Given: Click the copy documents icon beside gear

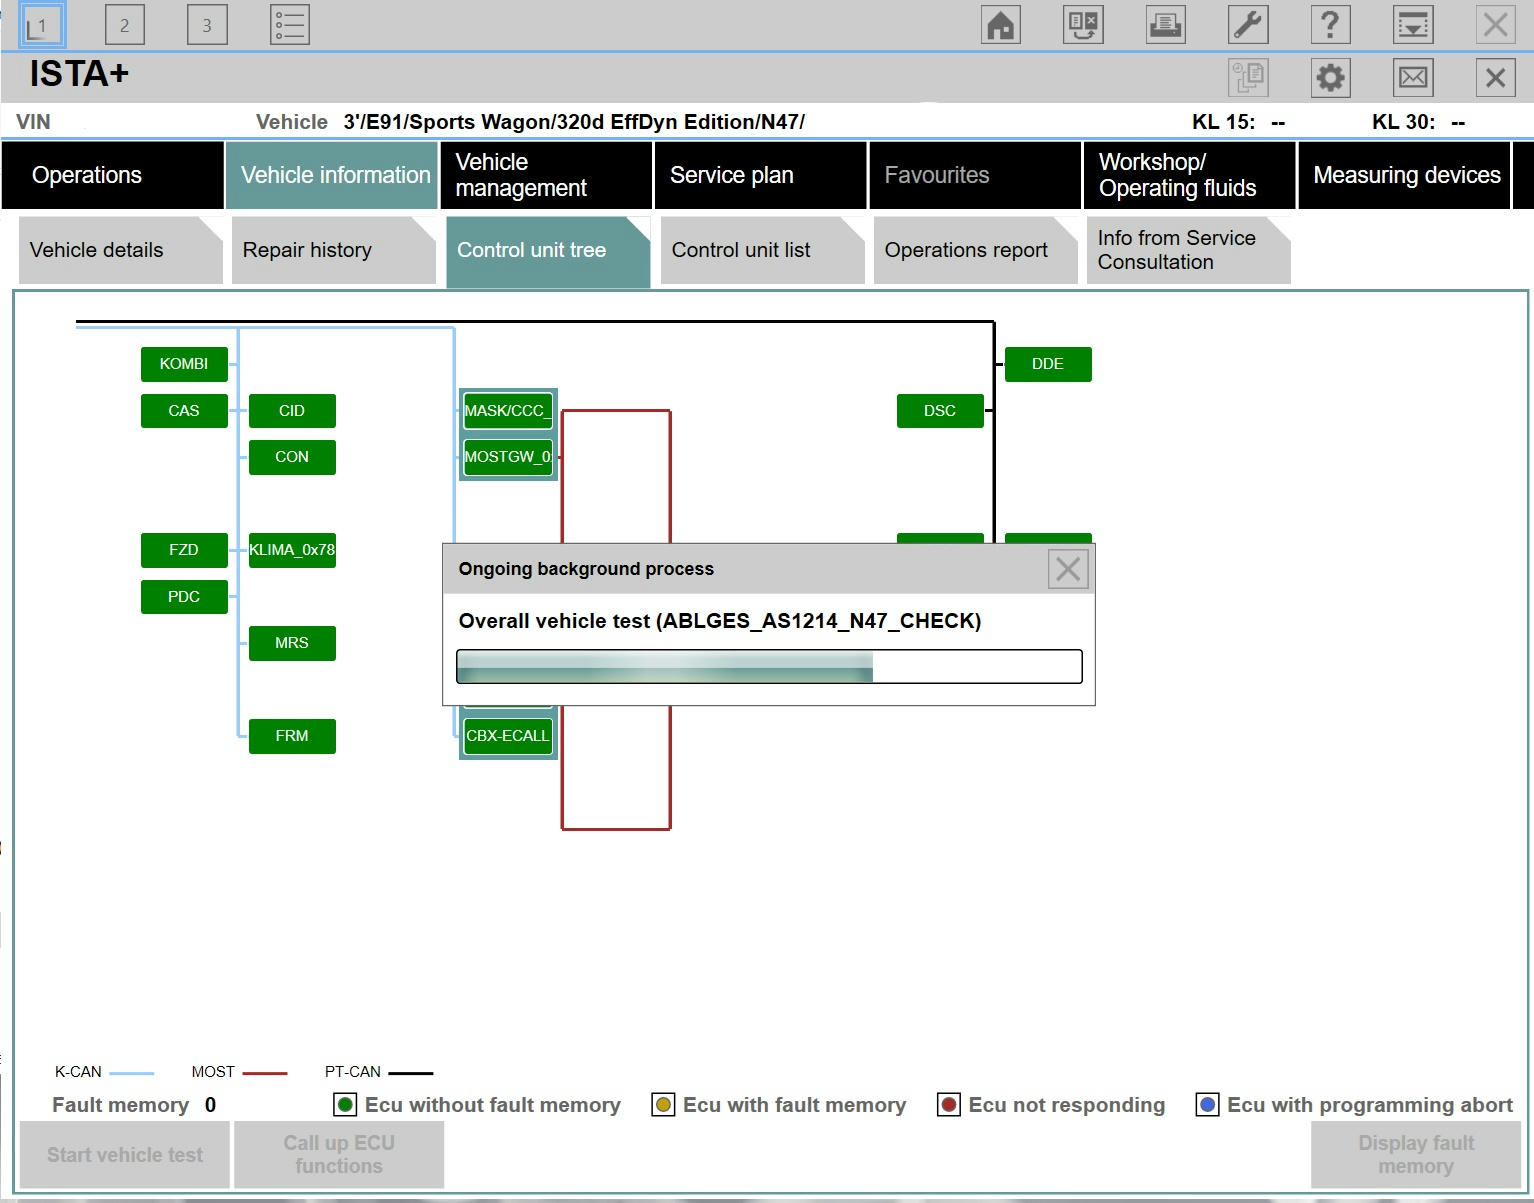Looking at the screenshot, I should [1248, 77].
